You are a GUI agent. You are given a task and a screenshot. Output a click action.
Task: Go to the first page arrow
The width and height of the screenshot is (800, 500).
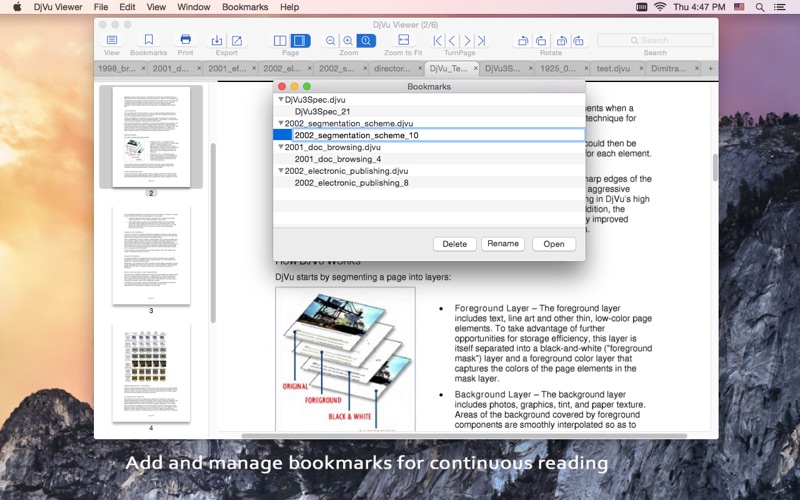pos(437,41)
